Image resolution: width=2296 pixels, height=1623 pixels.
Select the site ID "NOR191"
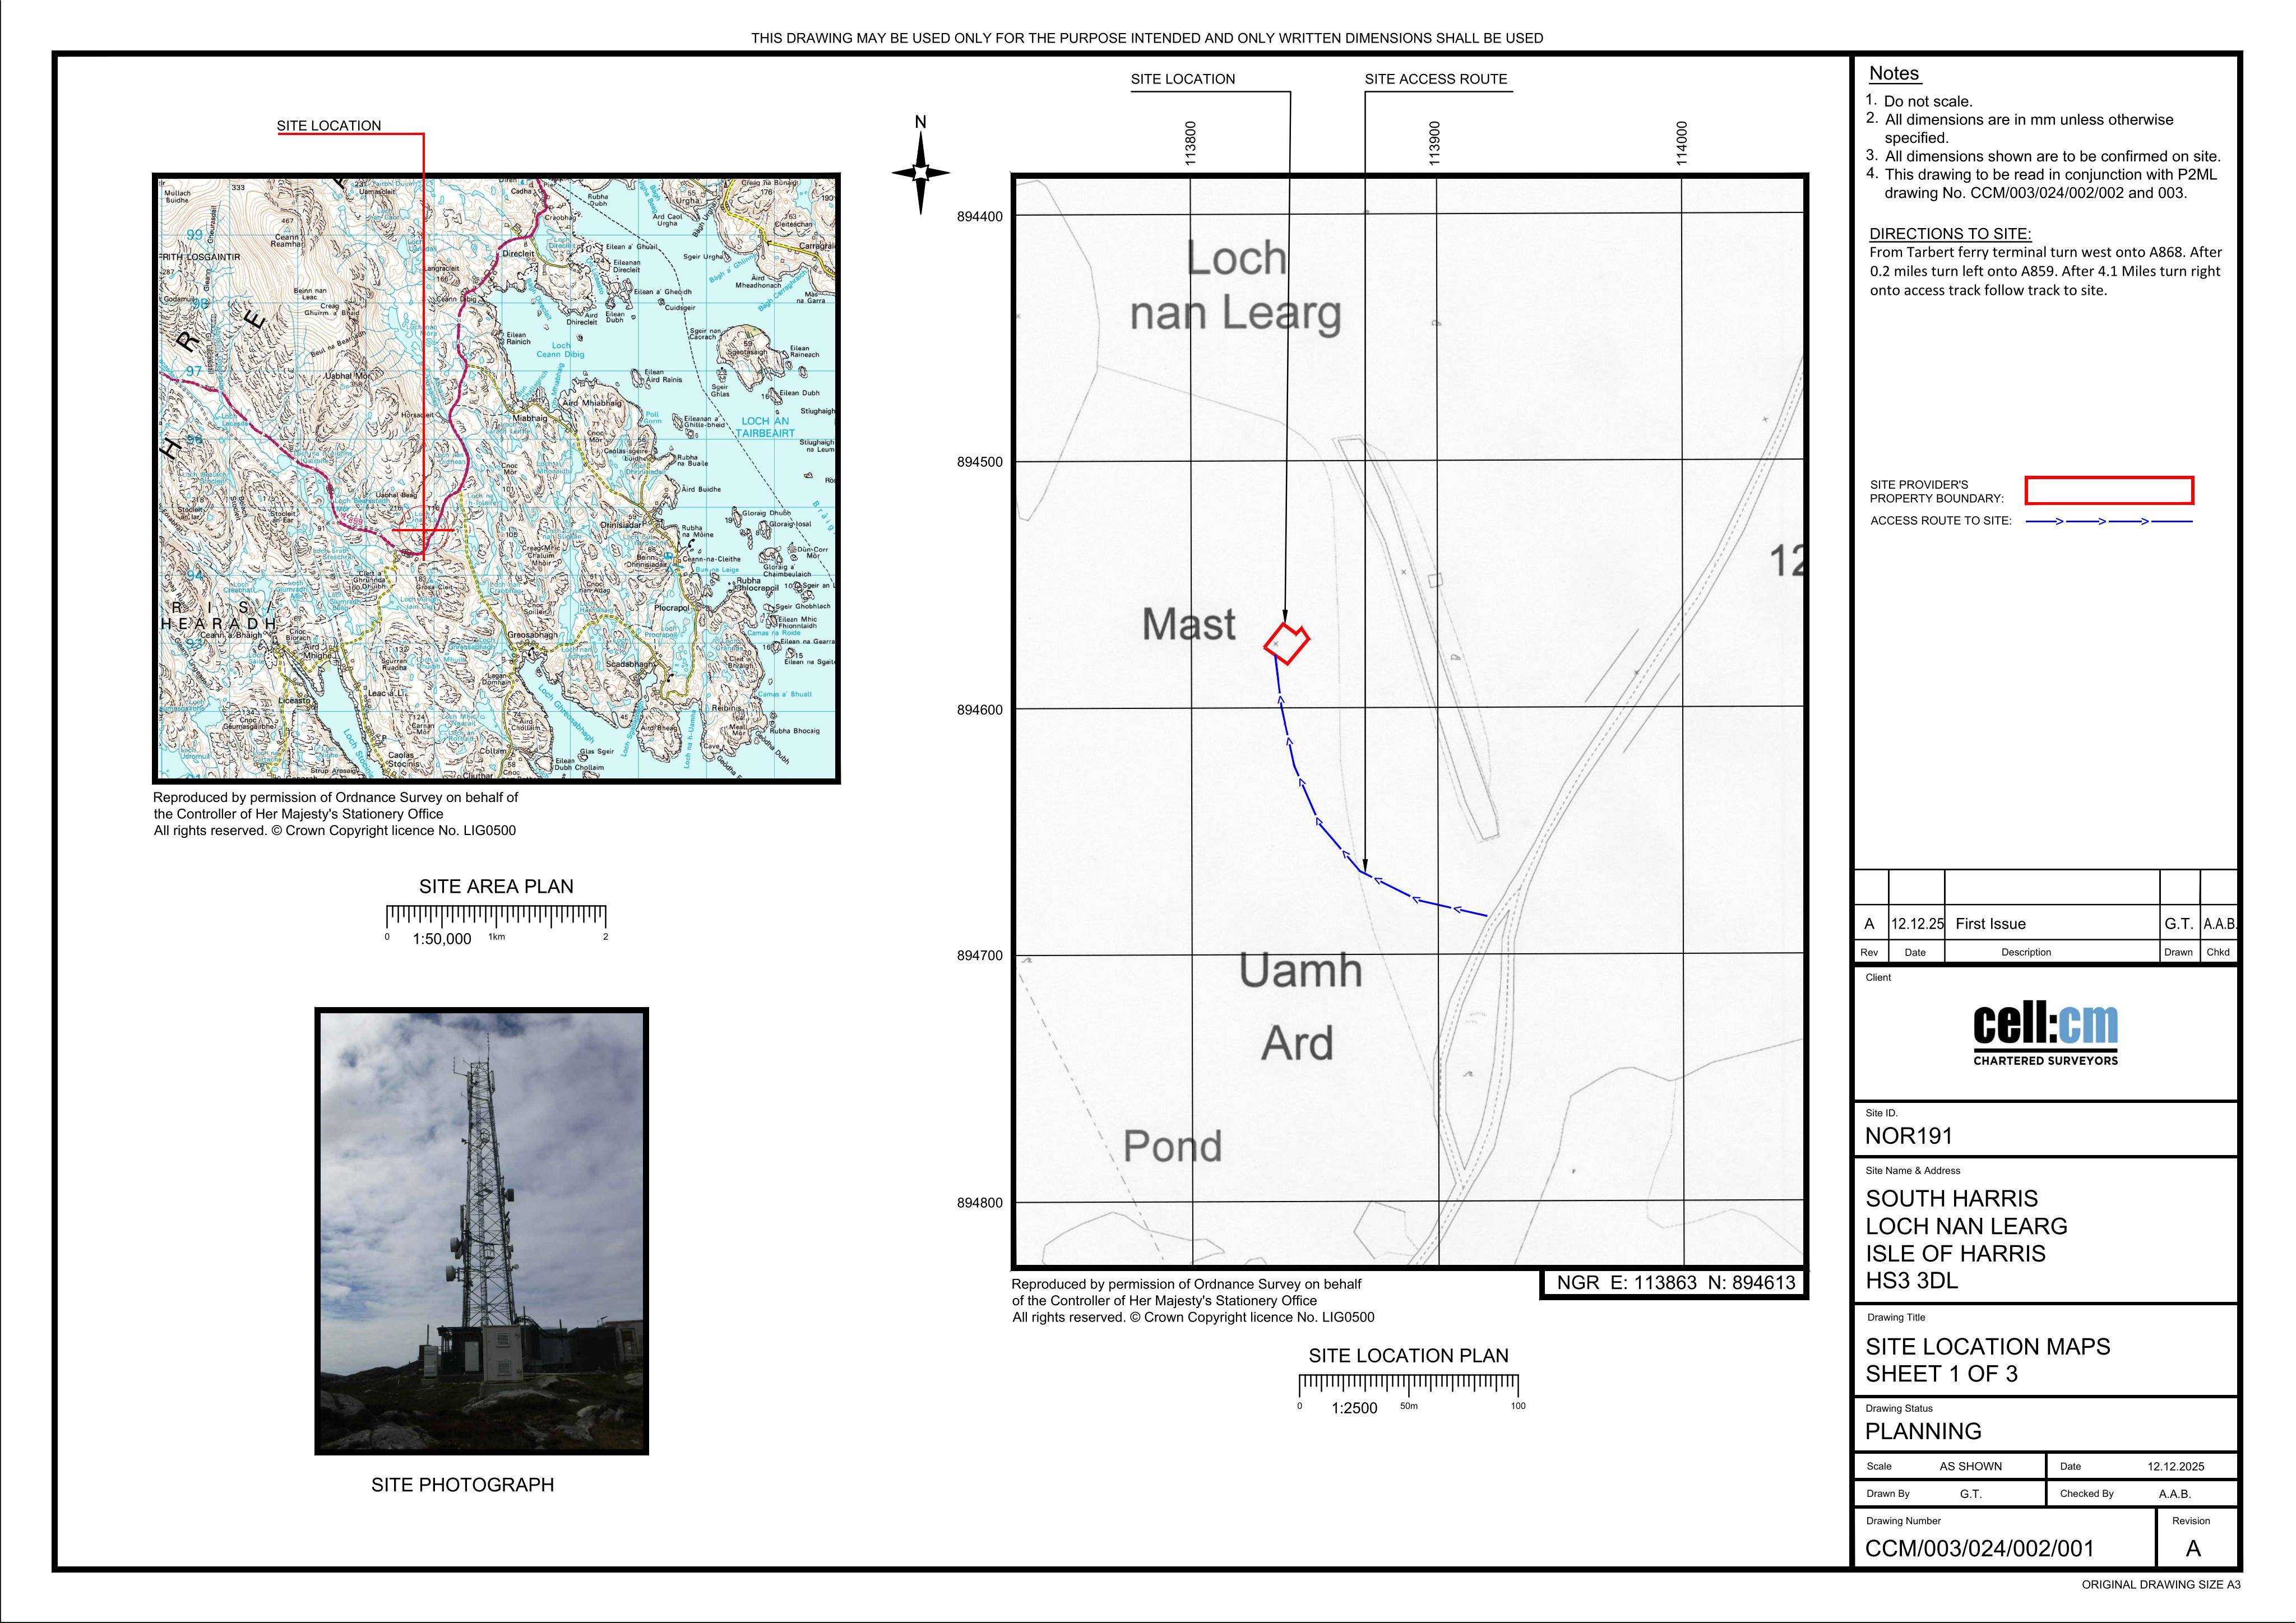click(x=1908, y=1136)
